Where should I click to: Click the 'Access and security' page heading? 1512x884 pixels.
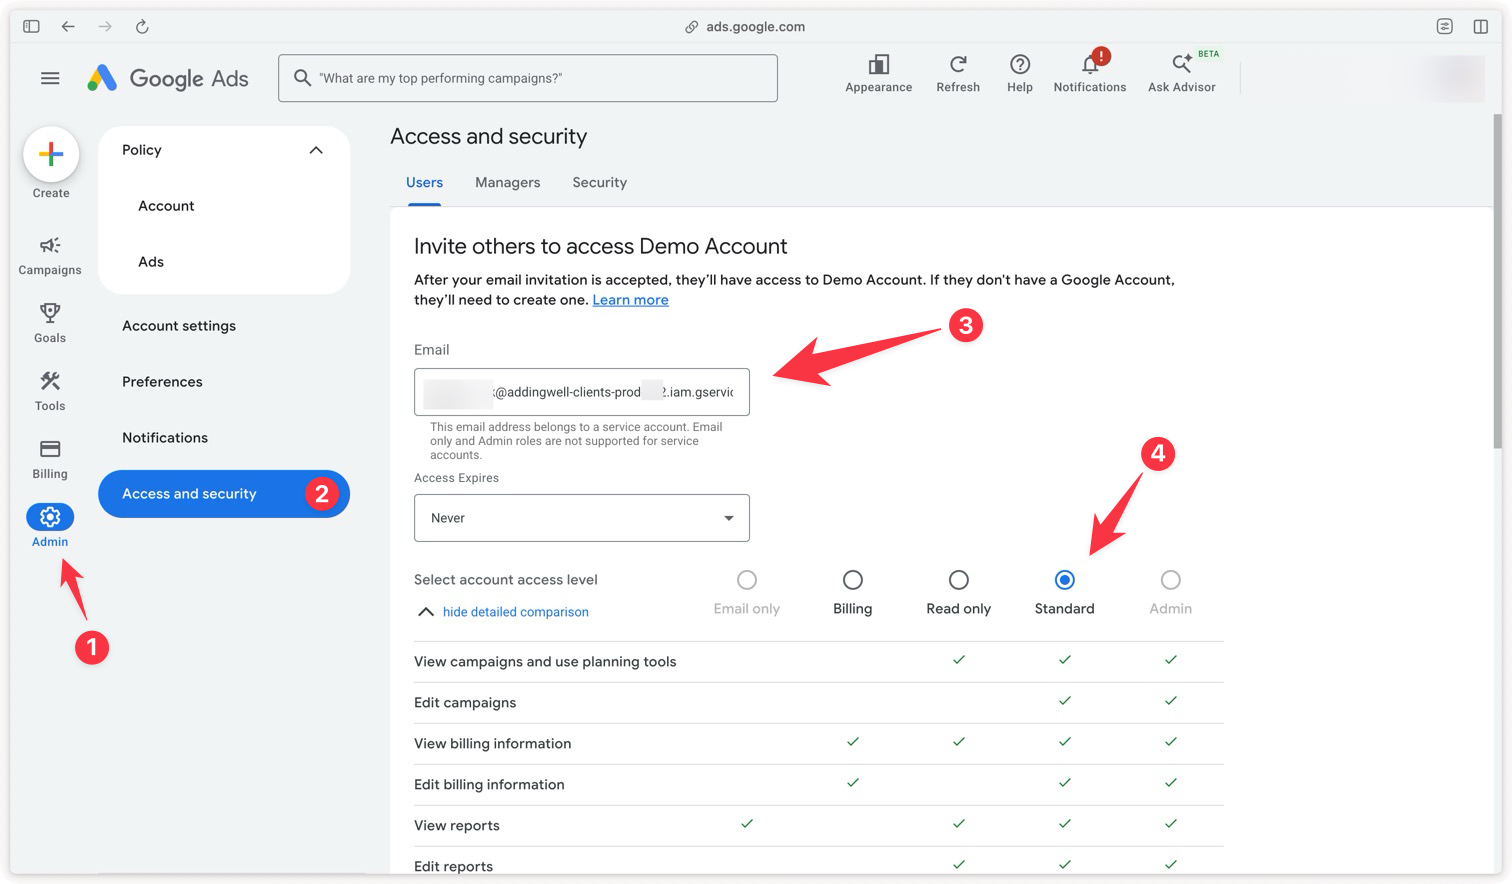point(489,137)
